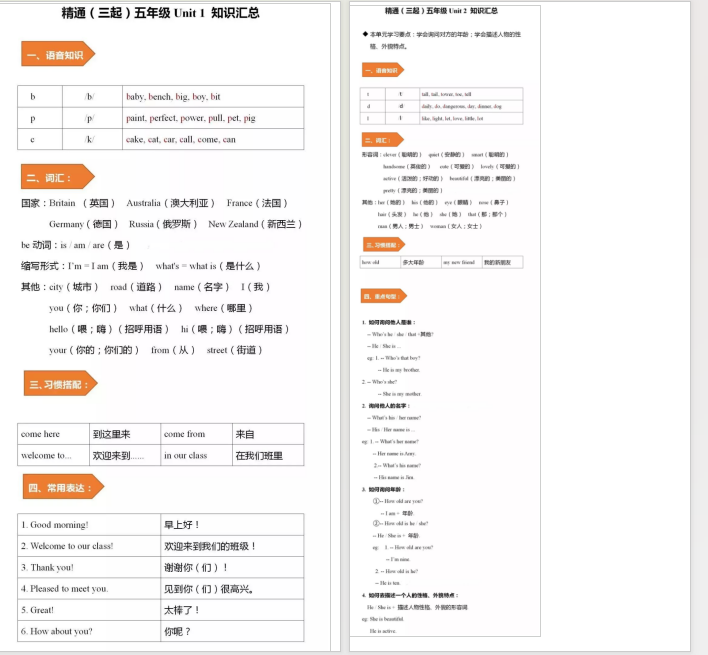Select the cell 'cake, cat, car, call, come, can'
This screenshot has width=708, height=655.
[213, 139]
